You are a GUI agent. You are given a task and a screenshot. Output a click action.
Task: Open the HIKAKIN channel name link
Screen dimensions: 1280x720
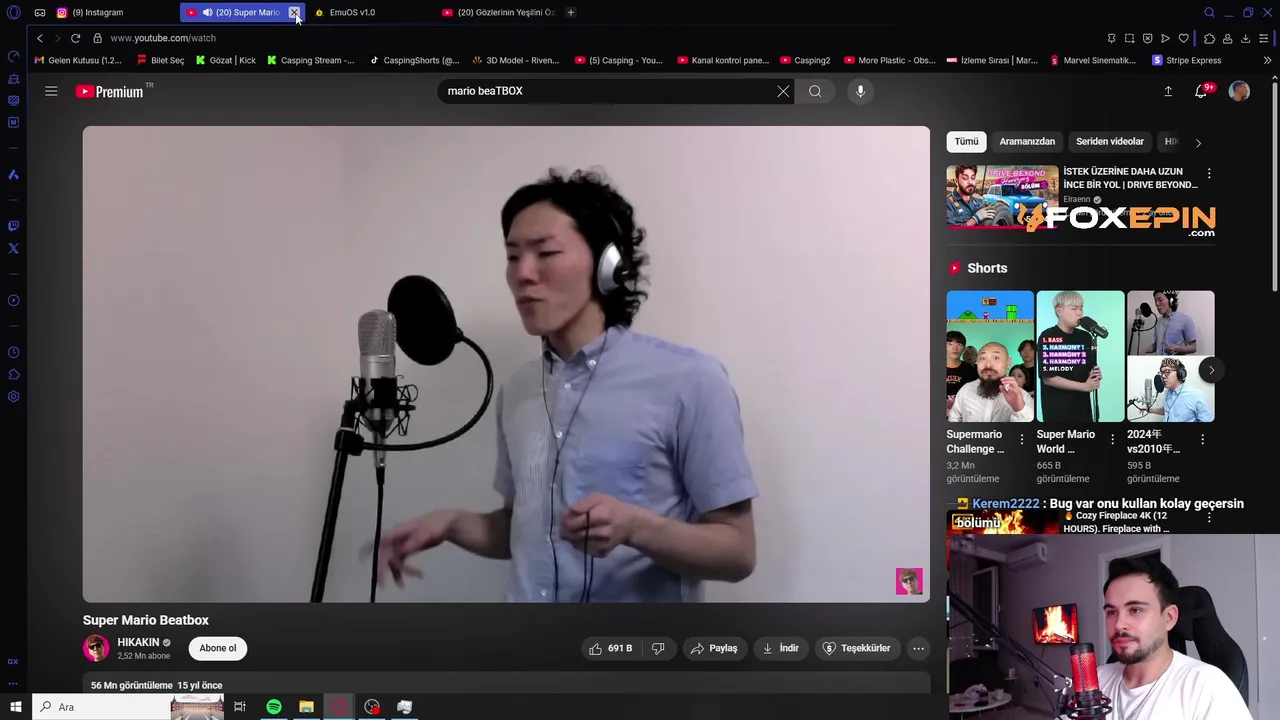tap(138, 642)
